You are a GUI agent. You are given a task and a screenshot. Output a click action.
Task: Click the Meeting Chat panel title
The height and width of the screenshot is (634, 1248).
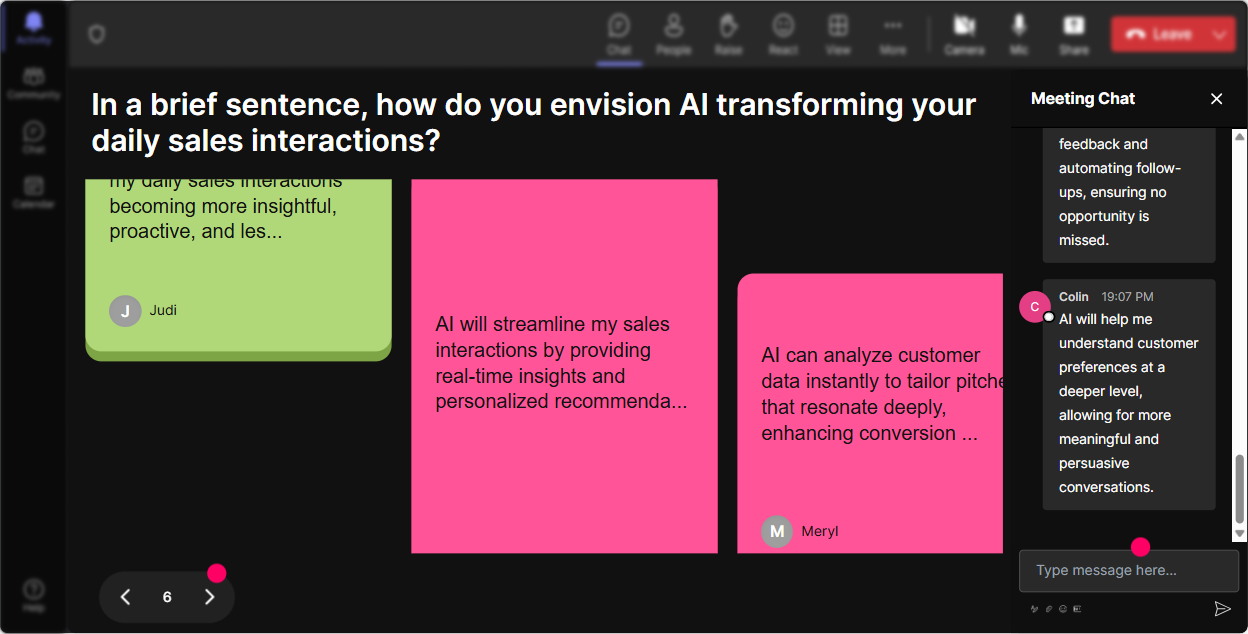click(x=1083, y=98)
